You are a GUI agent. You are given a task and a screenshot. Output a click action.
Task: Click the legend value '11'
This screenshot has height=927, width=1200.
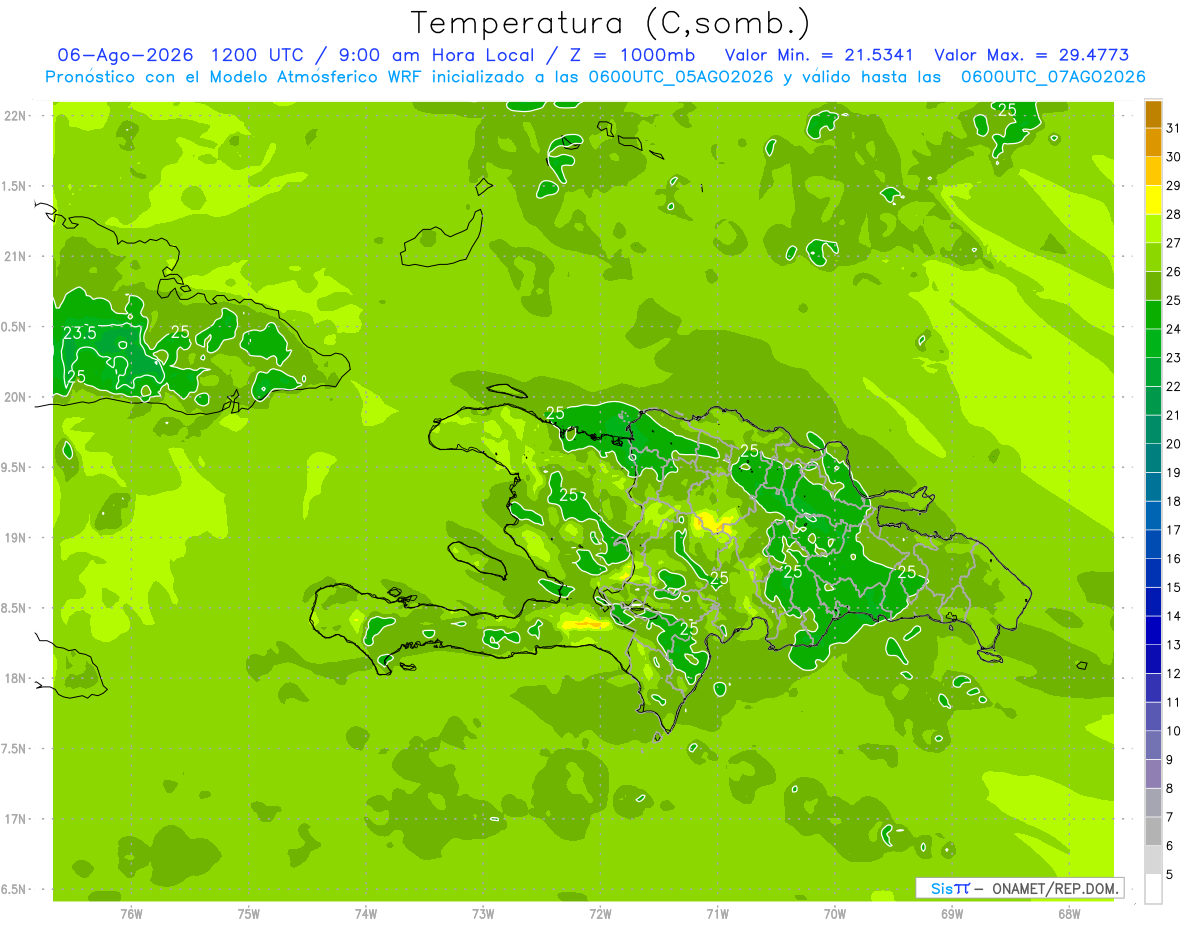pos(1174,702)
